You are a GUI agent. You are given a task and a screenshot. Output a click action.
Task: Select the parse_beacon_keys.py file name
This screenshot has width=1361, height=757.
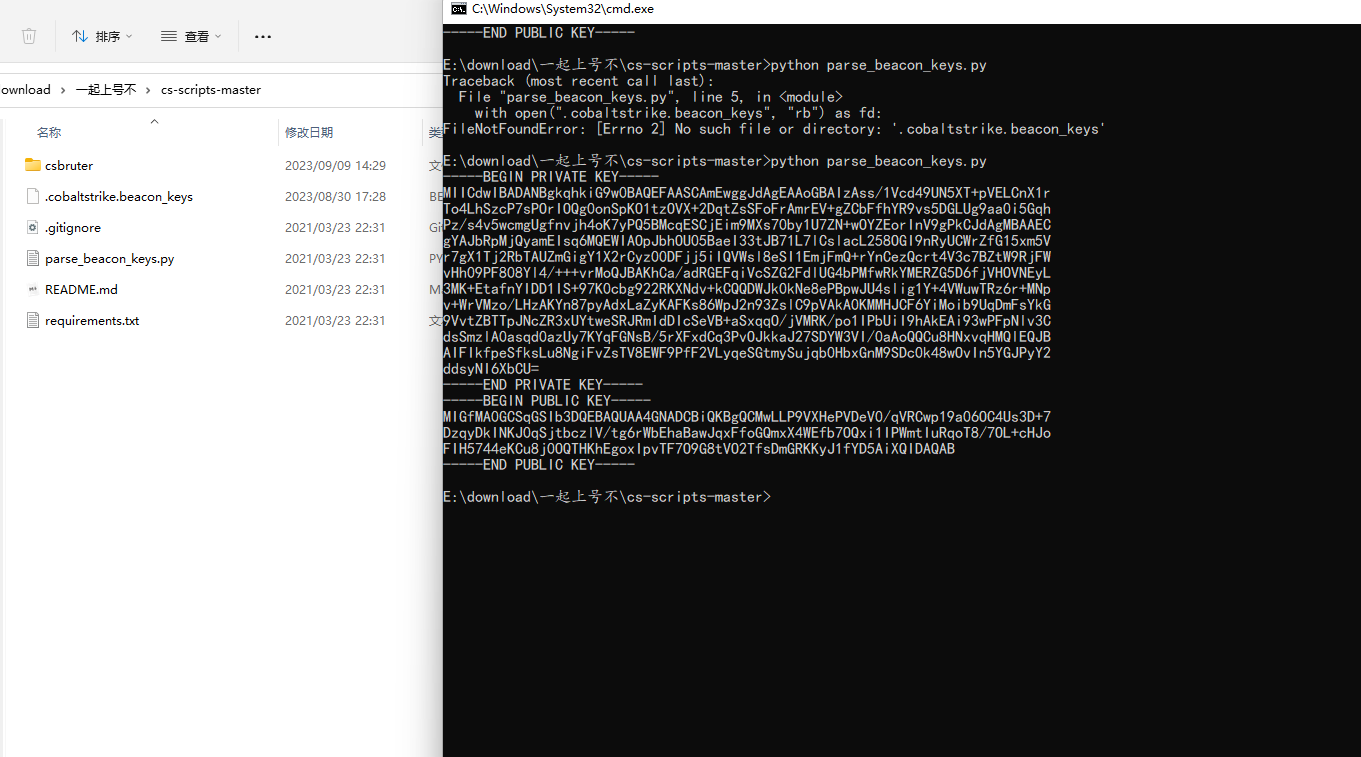click(x=109, y=258)
